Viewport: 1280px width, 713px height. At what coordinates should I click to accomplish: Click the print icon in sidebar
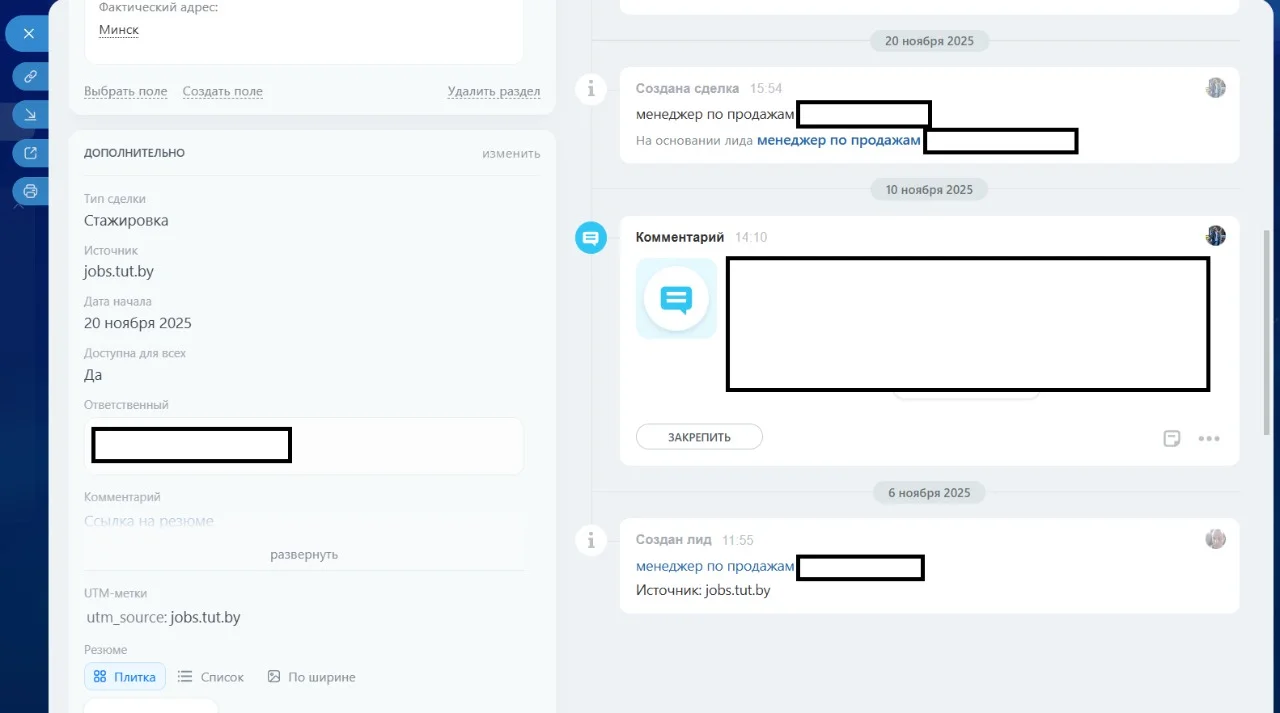[30, 191]
